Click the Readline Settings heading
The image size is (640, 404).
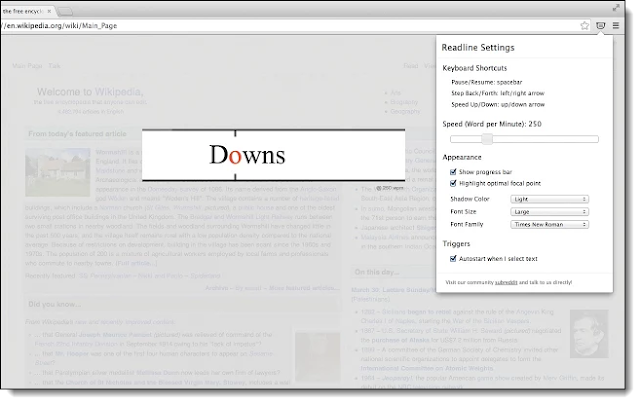click(x=478, y=48)
